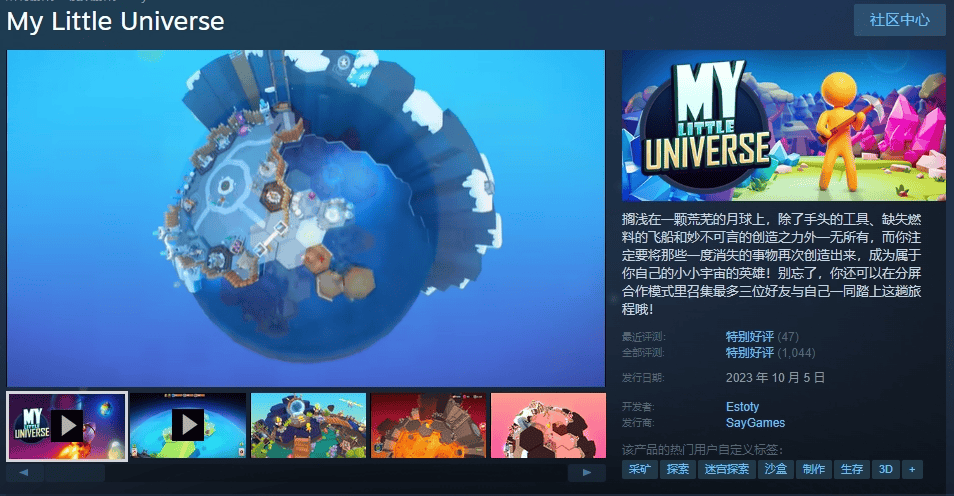Viewport: 954px width, 496px height.
Task: Open developer Estoty link
Action: [742, 407]
